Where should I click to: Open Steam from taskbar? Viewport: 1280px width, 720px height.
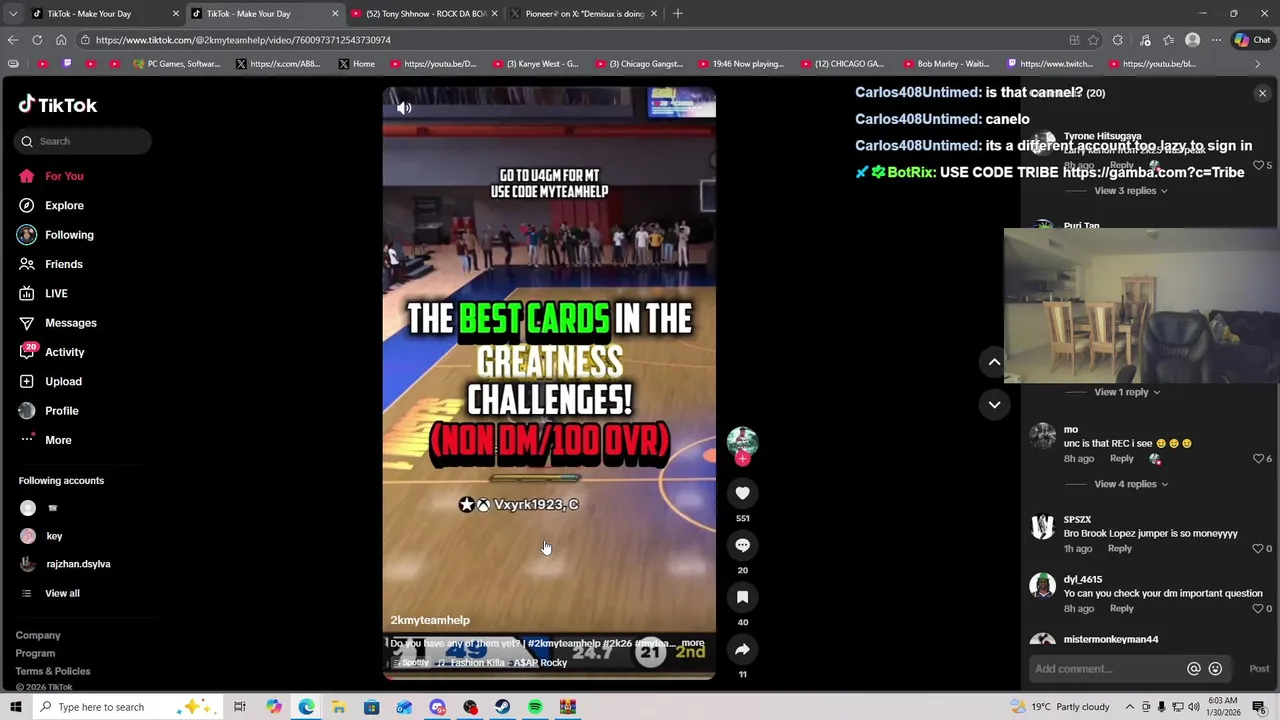point(502,707)
